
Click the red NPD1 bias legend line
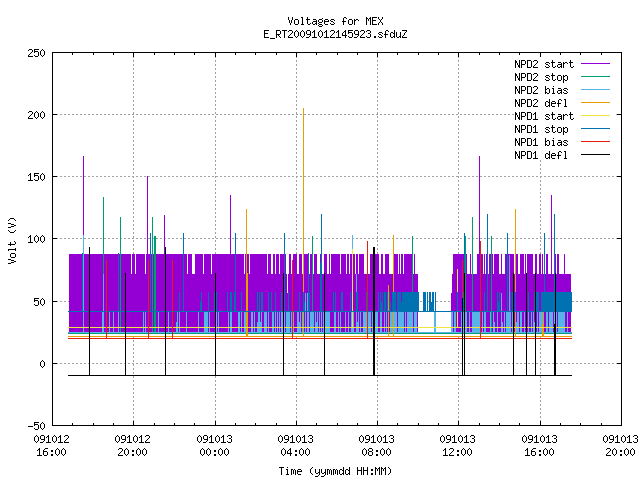click(x=596, y=142)
